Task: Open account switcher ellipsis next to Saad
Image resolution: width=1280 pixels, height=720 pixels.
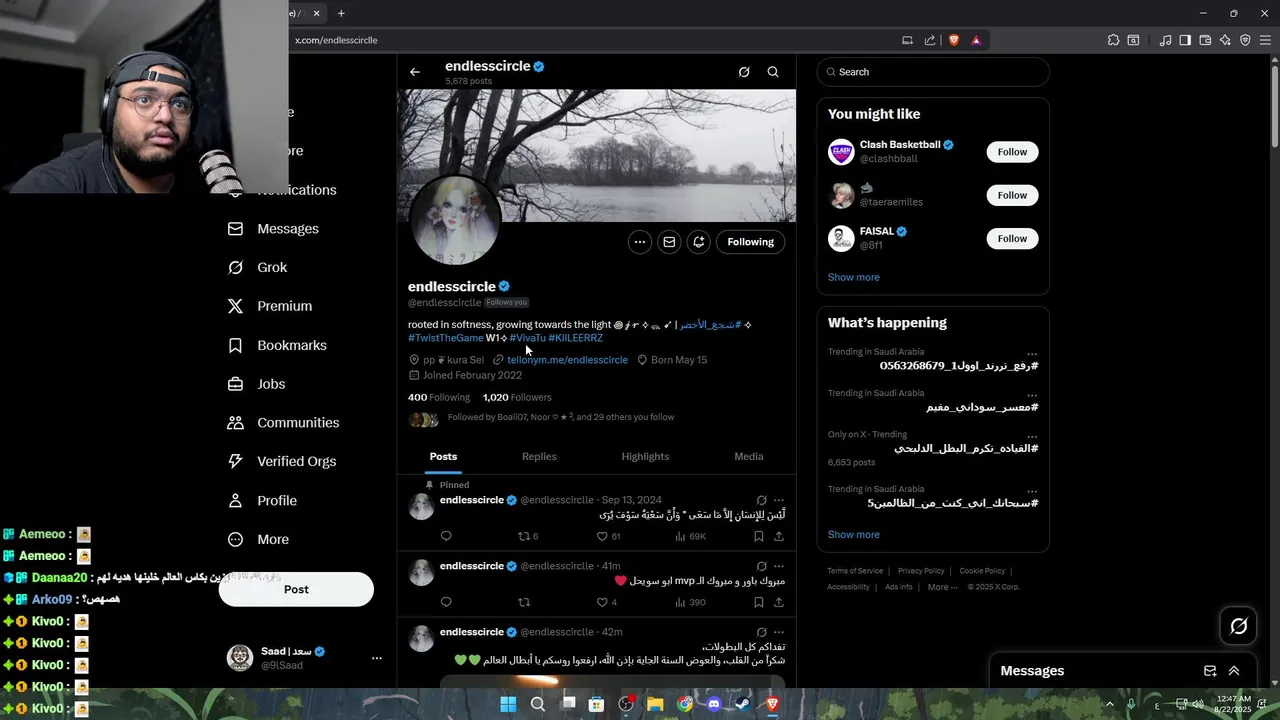Action: point(377,658)
